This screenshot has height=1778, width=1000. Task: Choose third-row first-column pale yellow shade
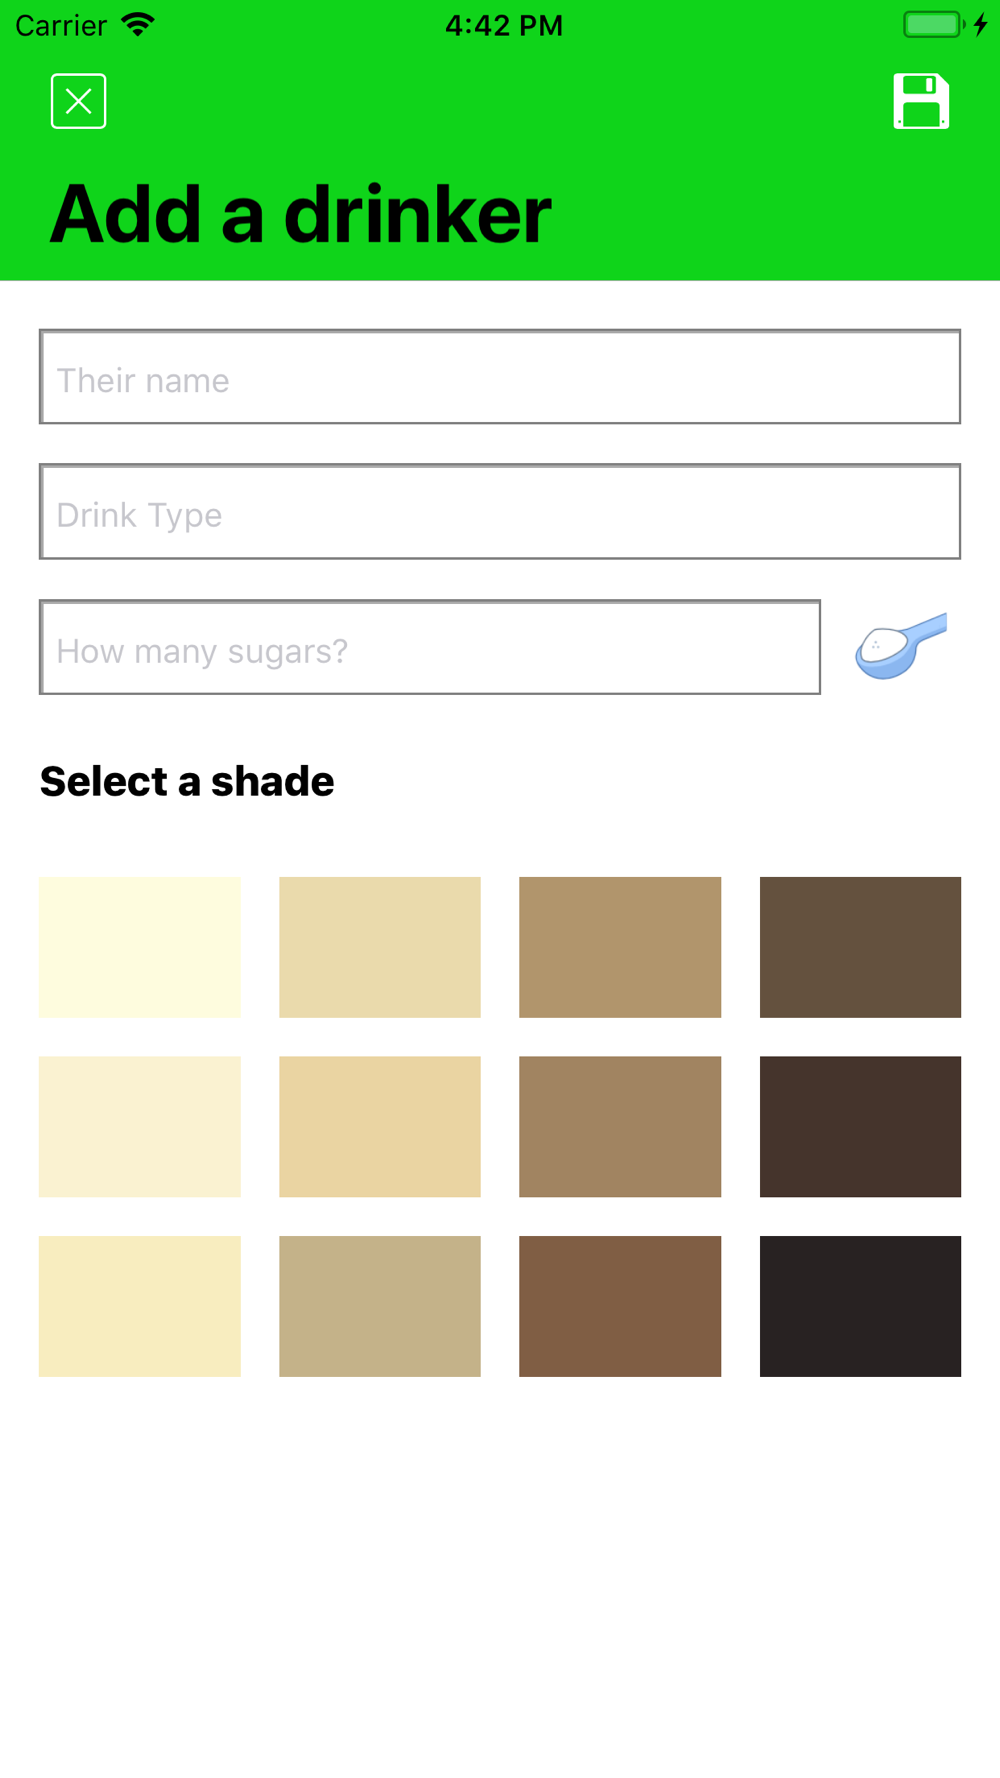point(140,1306)
